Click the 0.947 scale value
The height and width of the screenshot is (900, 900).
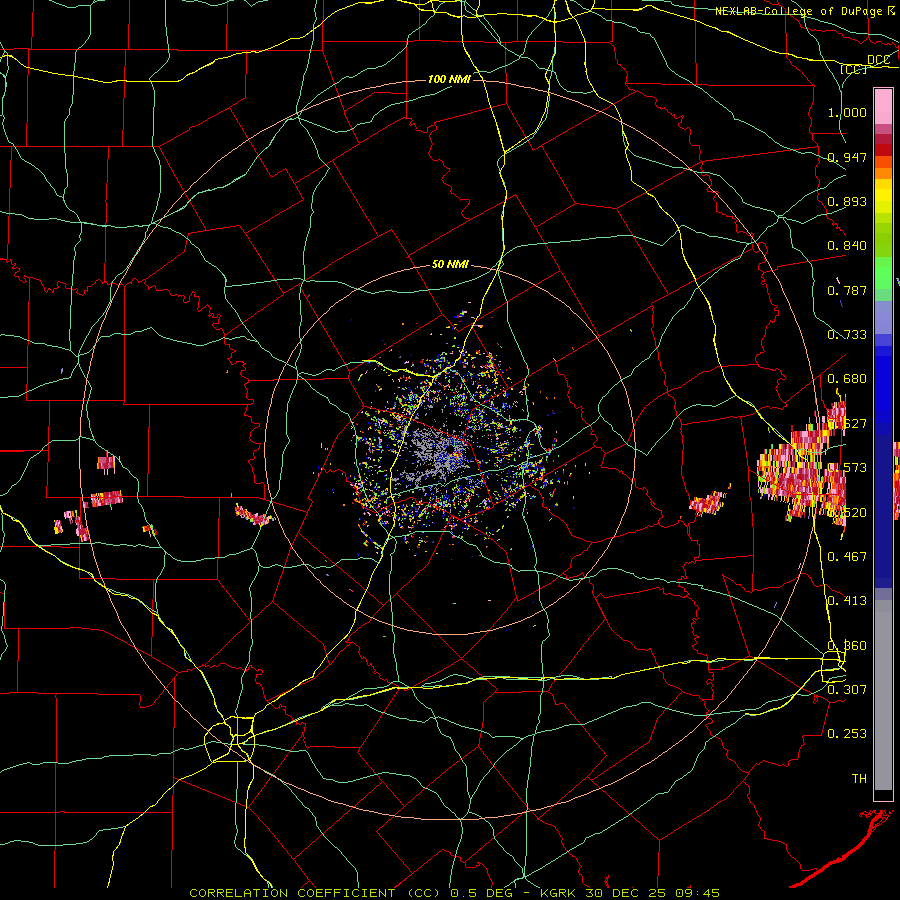[847, 157]
